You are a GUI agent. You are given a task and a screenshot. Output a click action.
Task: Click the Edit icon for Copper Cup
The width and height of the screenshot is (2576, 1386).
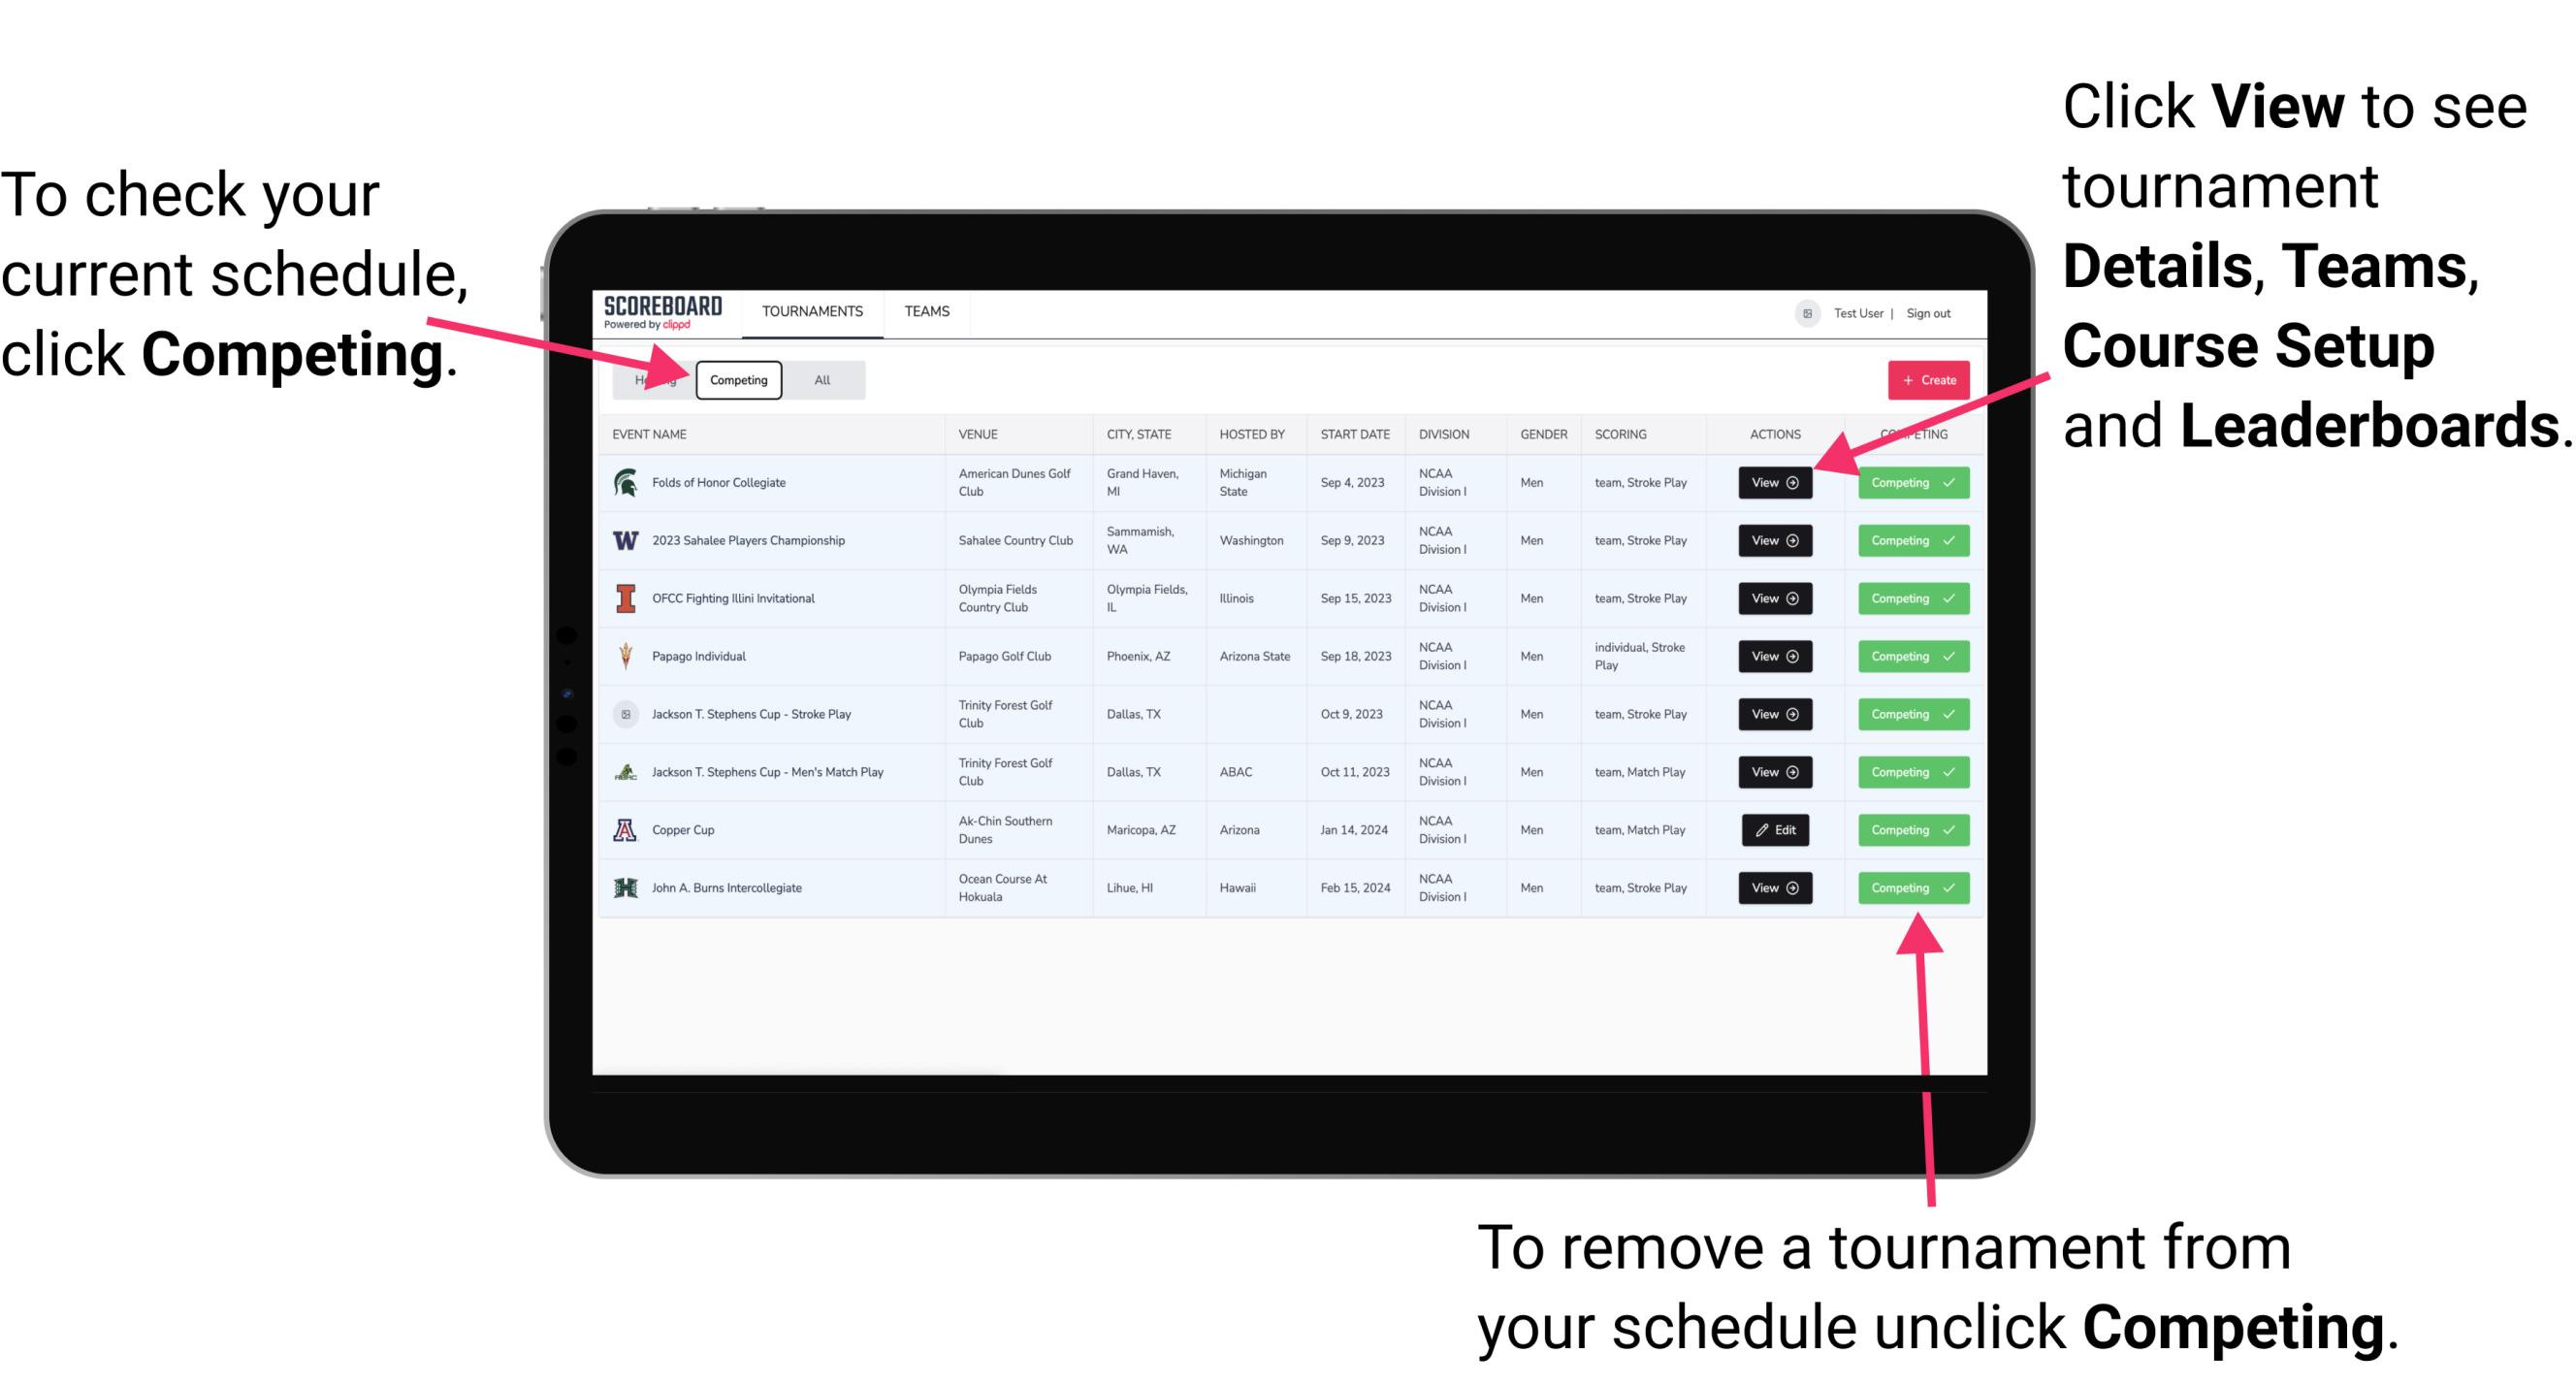(1774, 829)
